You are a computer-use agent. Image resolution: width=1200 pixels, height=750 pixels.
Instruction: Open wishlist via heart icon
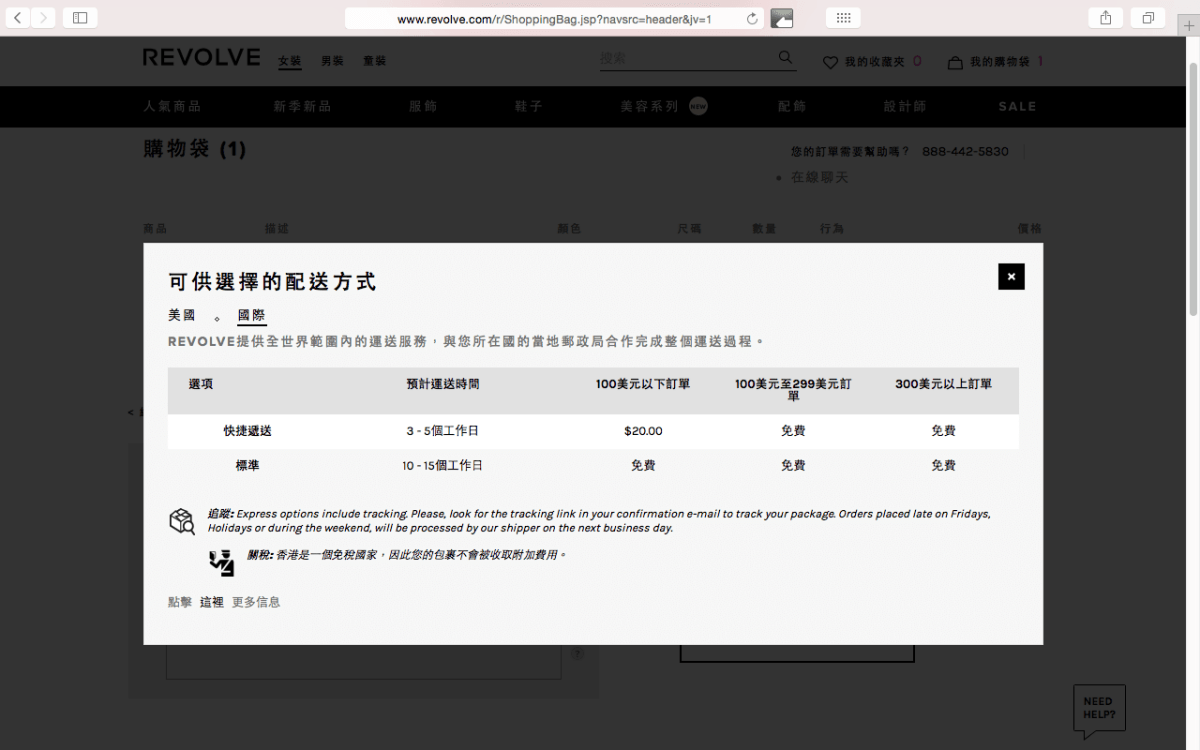tap(830, 62)
